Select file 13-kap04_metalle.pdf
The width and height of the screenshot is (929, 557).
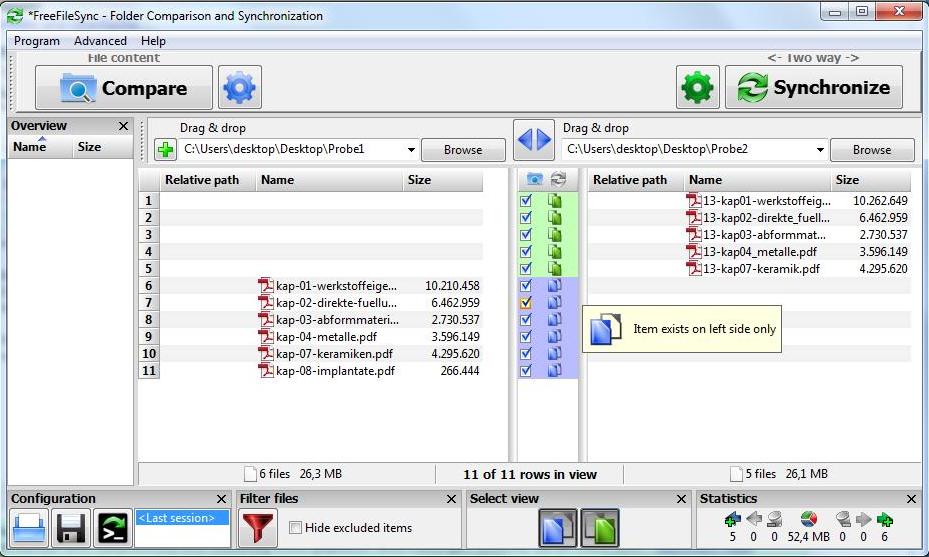(760, 252)
